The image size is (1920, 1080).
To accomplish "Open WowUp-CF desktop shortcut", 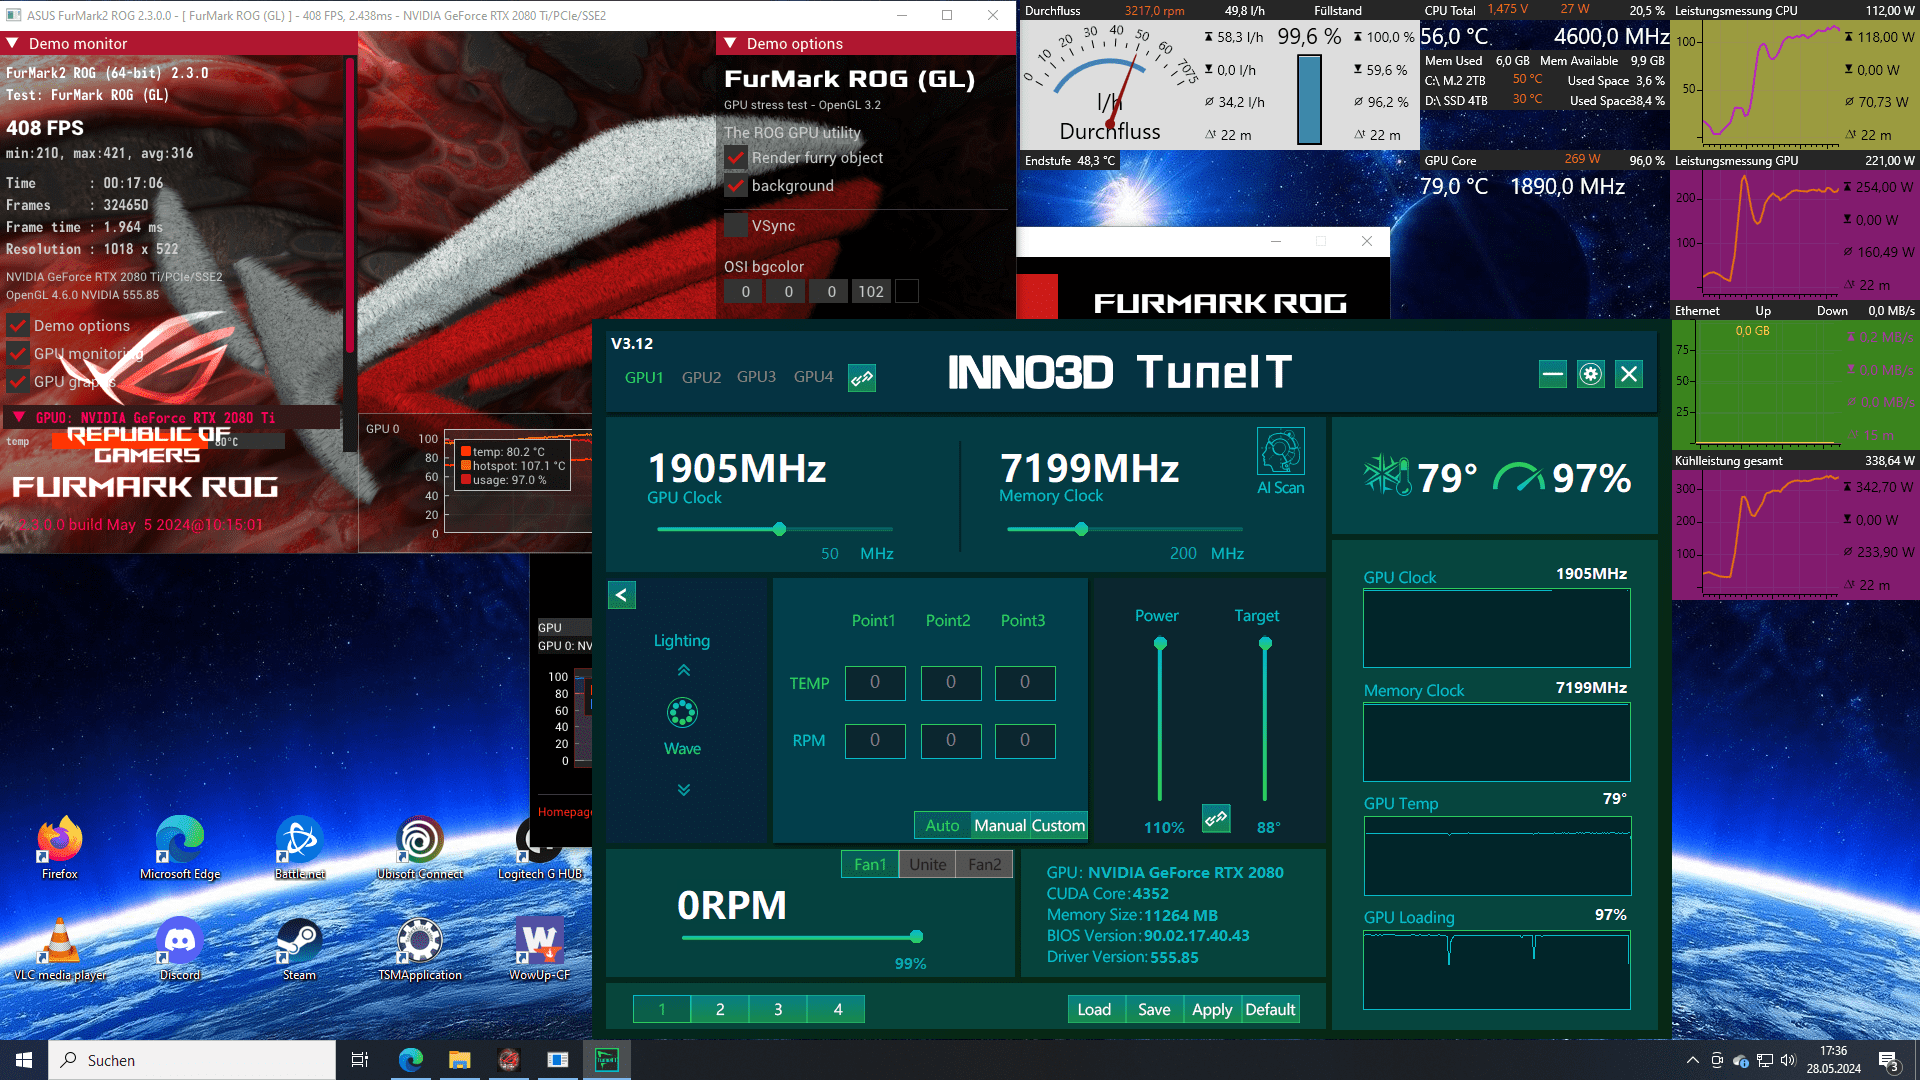I will pyautogui.click(x=540, y=950).
